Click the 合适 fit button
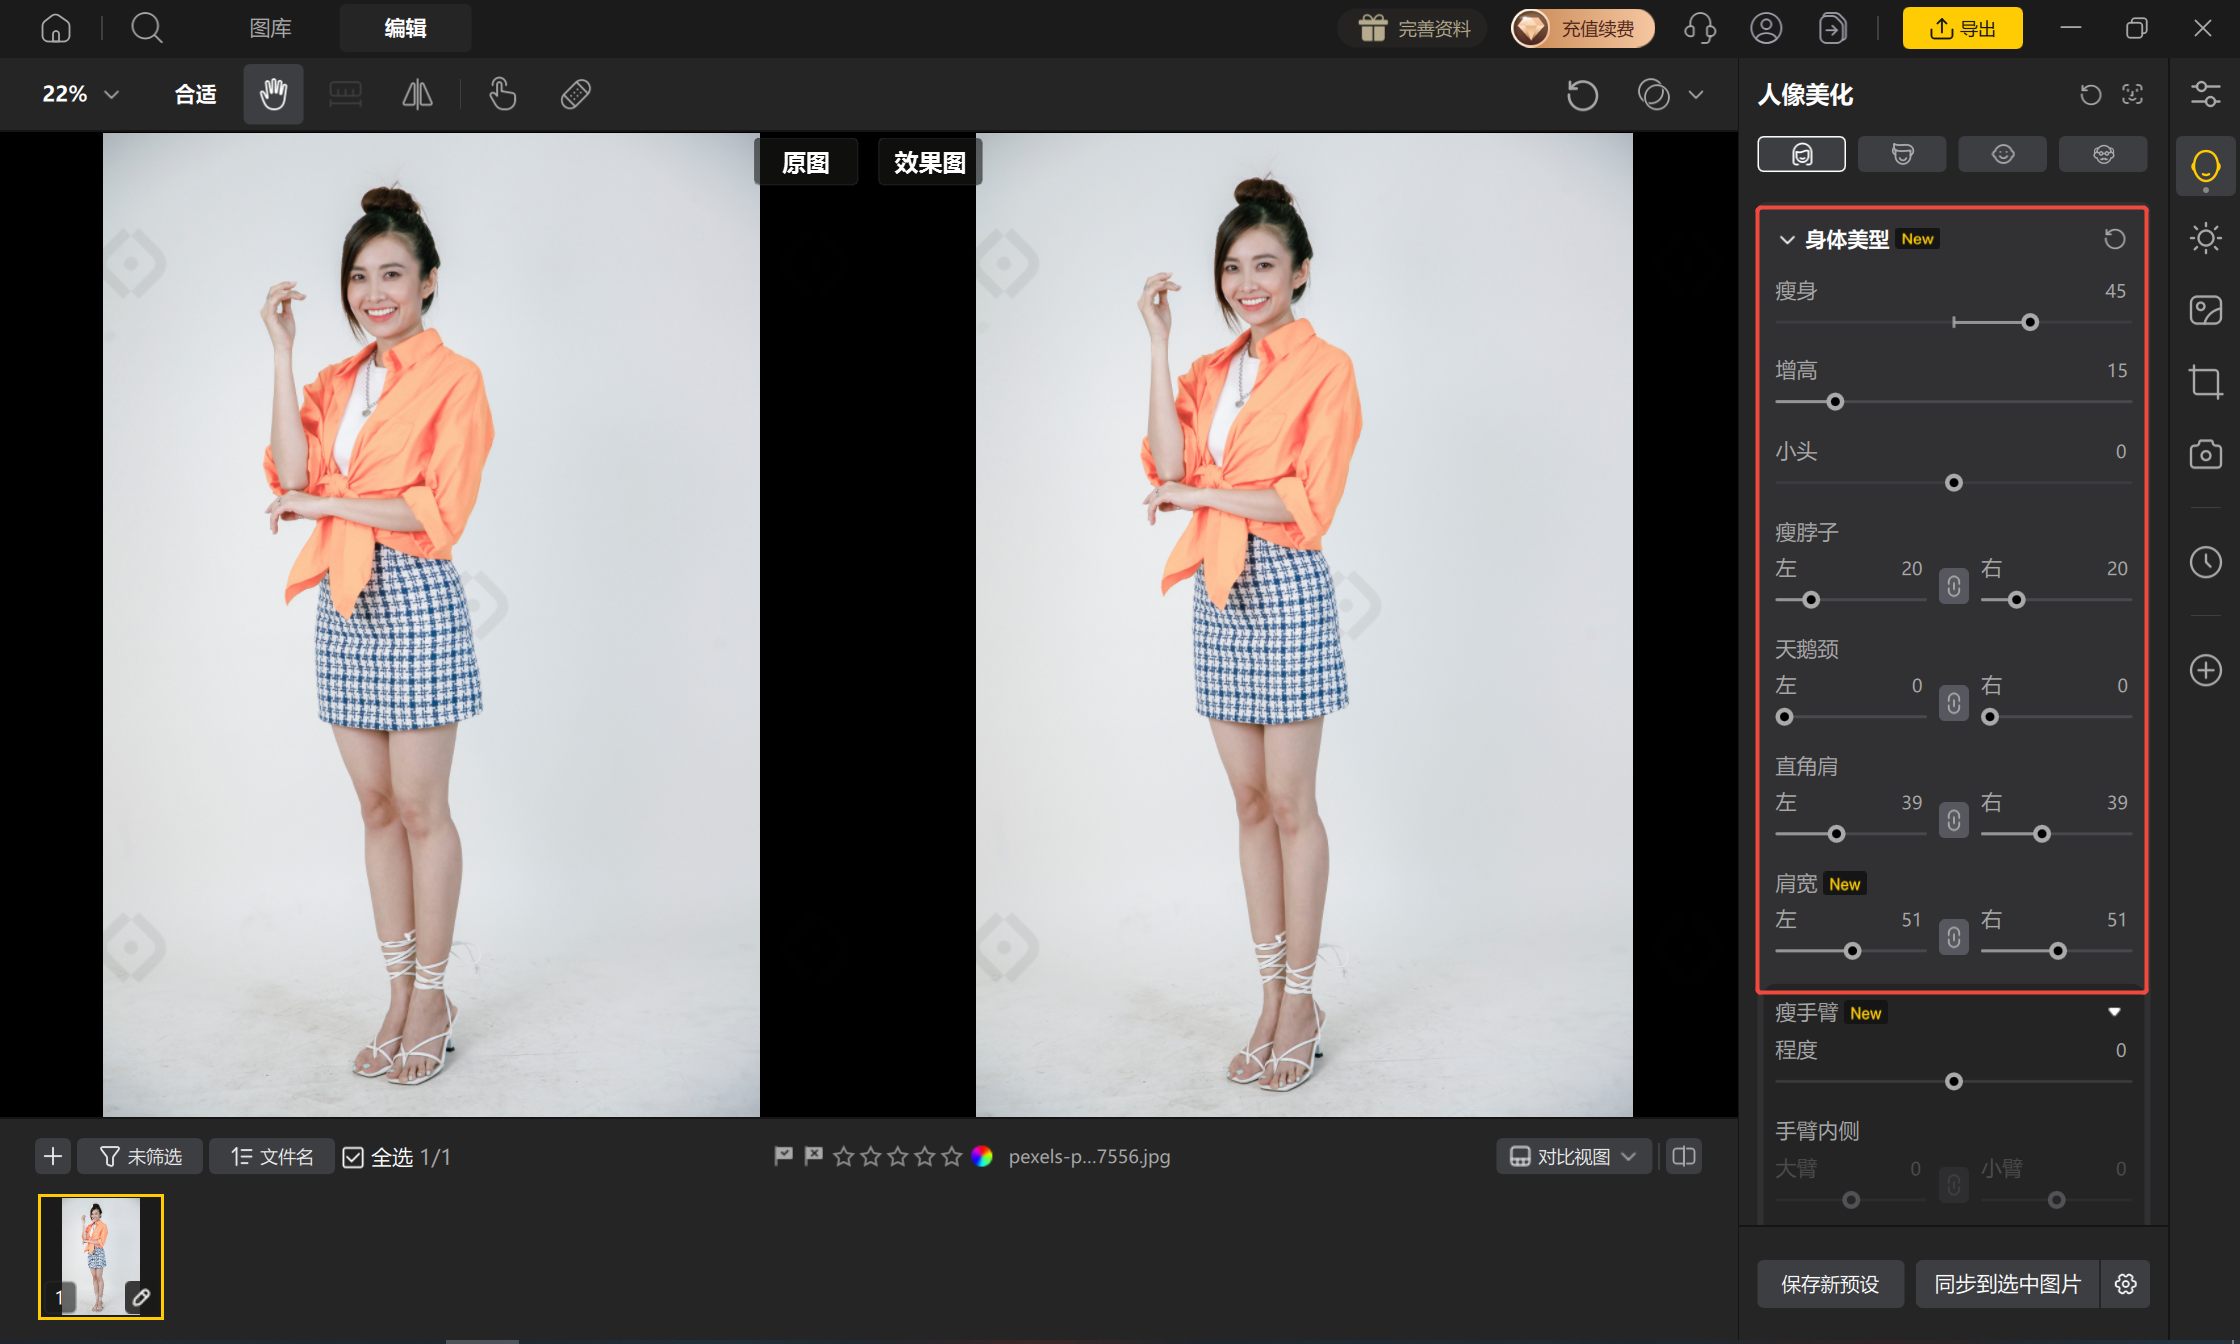The width and height of the screenshot is (2240, 1344). pyautogui.click(x=195, y=94)
